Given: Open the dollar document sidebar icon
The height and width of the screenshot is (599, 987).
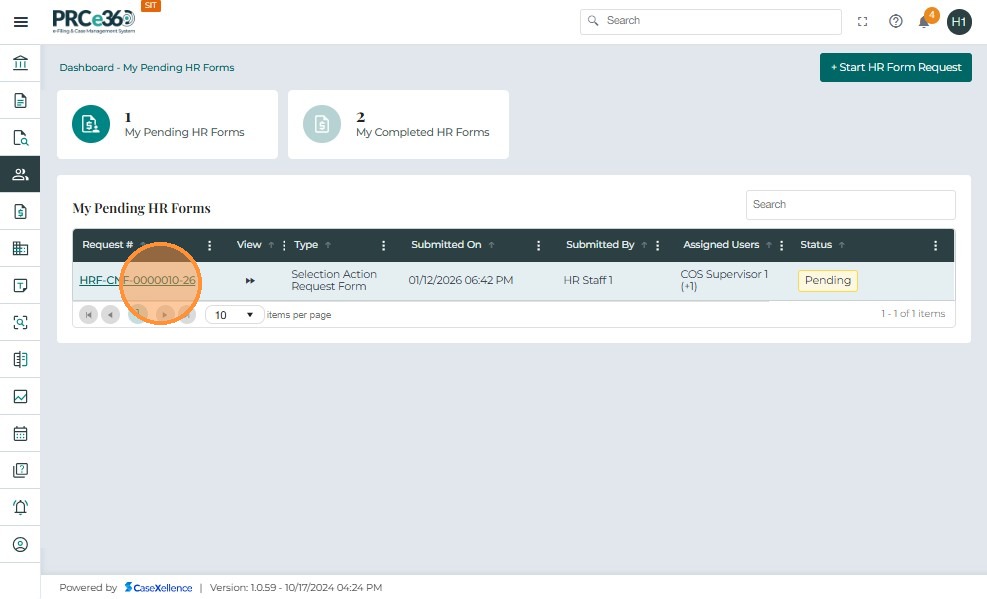Looking at the screenshot, I should point(20,211).
